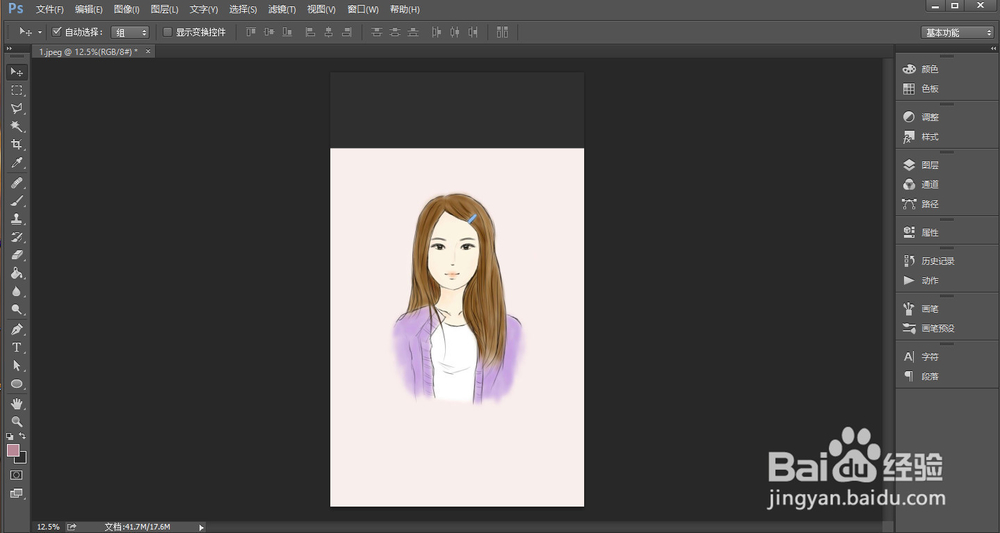Image resolution: width=1000 pixels, height=533 pixels.
Task: Toggle Quick Mask mode icon
Action: point(17,475)
